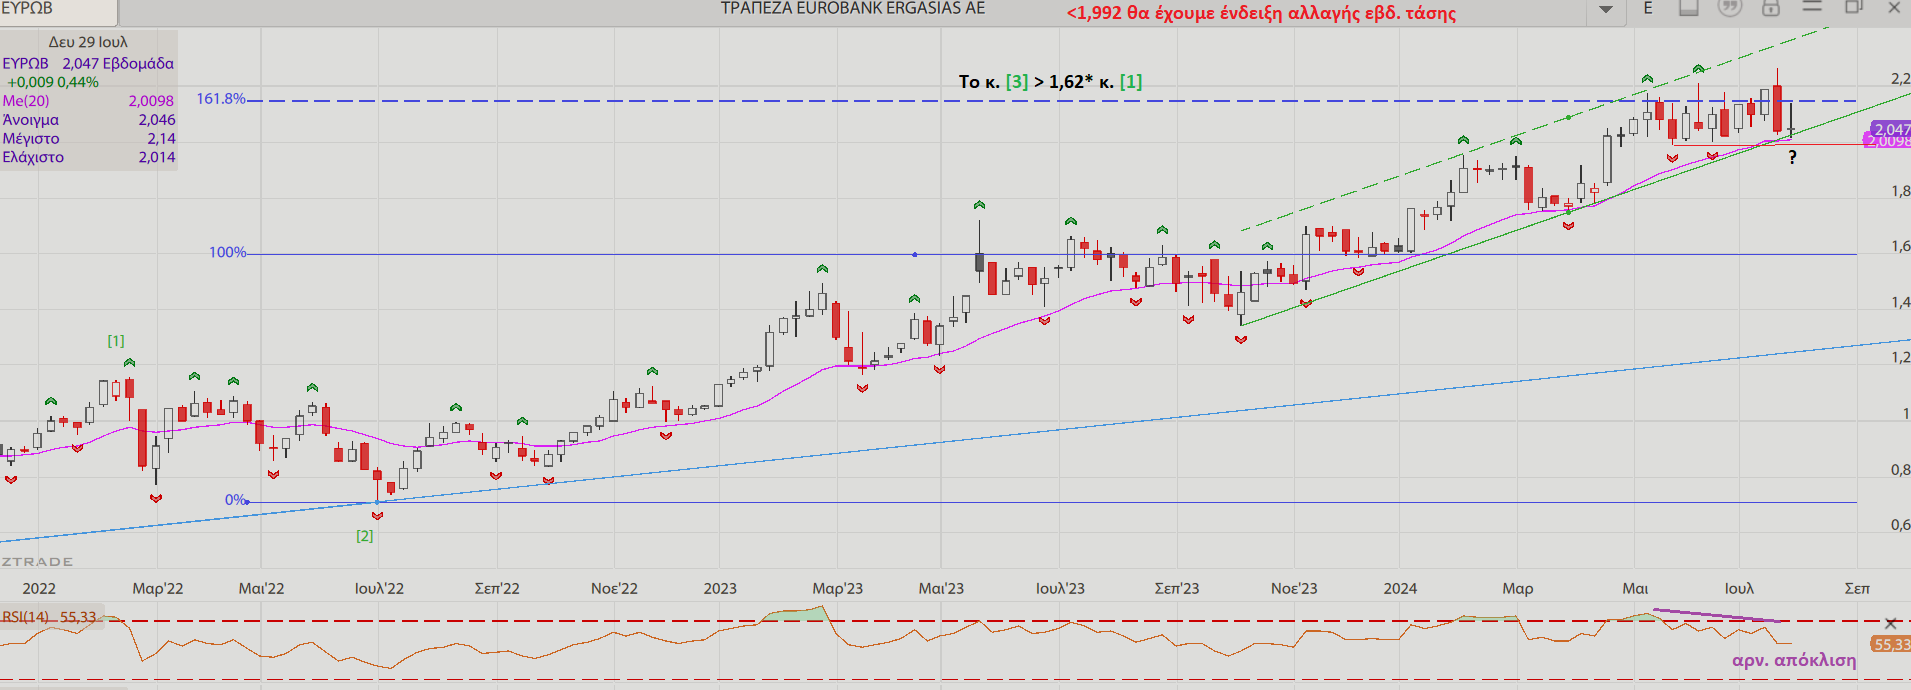Screen dimensions: 1911x690
Task: Click the Σεπ'23 date axis label
Action: coord(1177,588)
